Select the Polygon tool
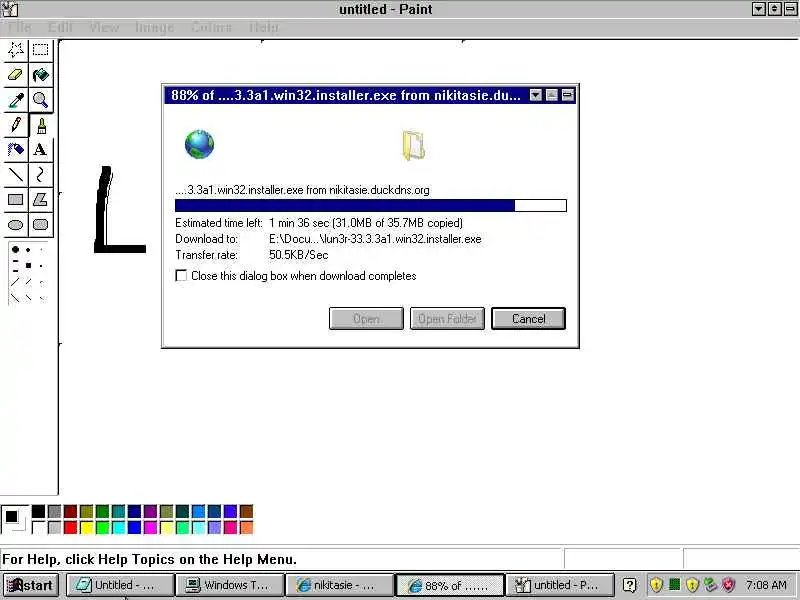This screenshot has height=600, width=800. tap(40, 200)
